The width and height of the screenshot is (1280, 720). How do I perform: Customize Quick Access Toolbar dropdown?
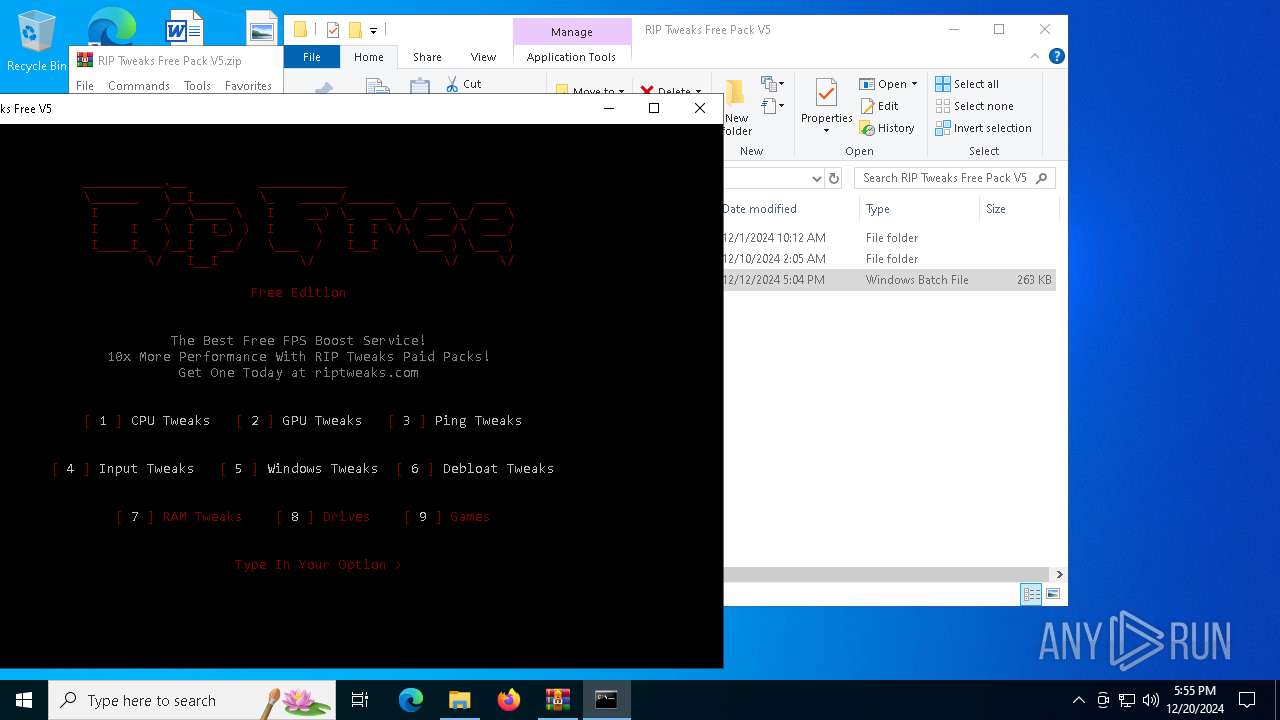tap(373, 30)
